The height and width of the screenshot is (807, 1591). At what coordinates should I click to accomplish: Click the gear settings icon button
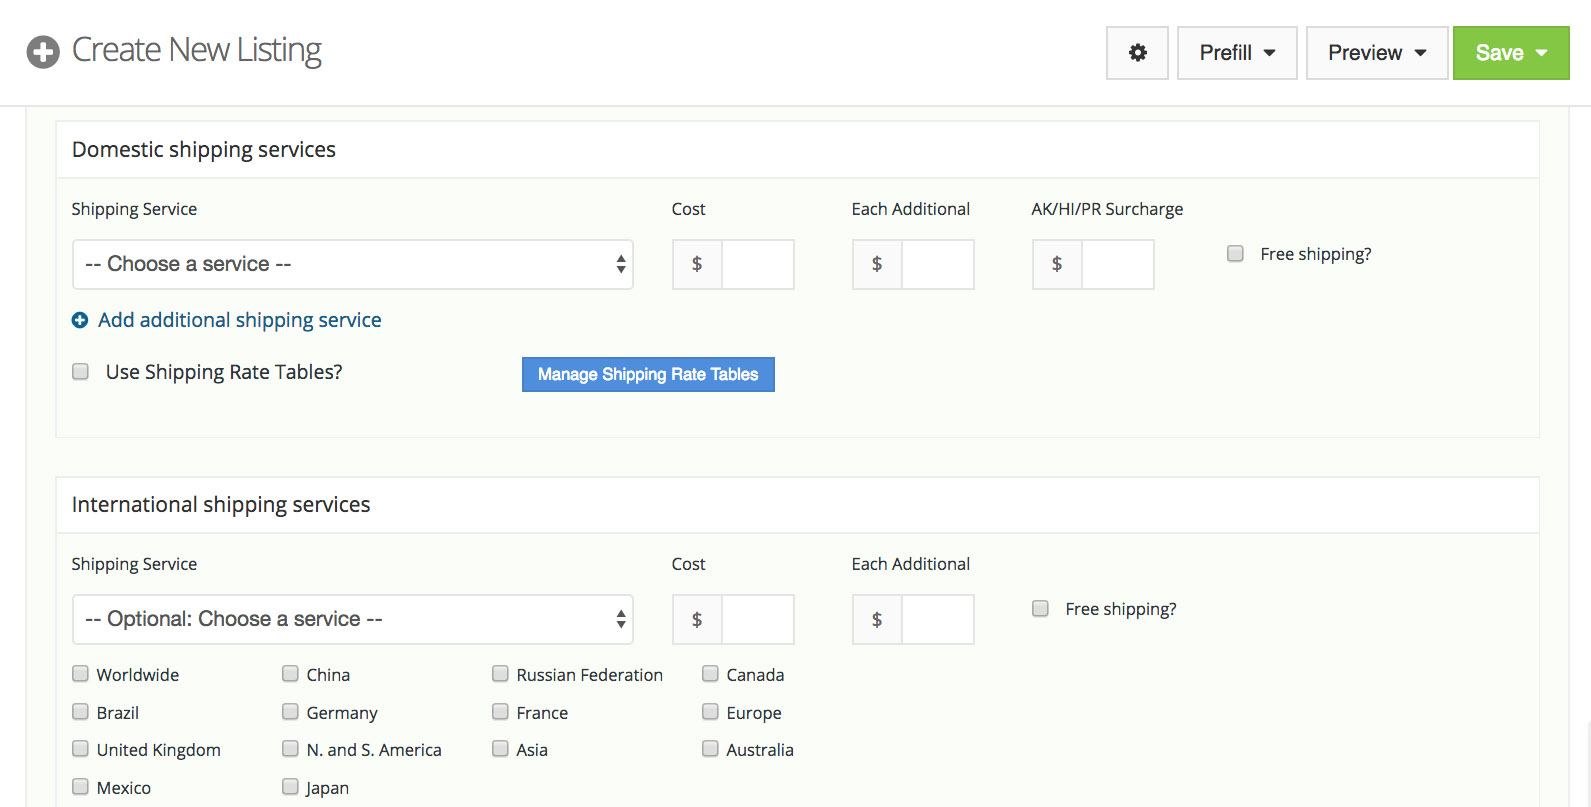pos(1137,53)
